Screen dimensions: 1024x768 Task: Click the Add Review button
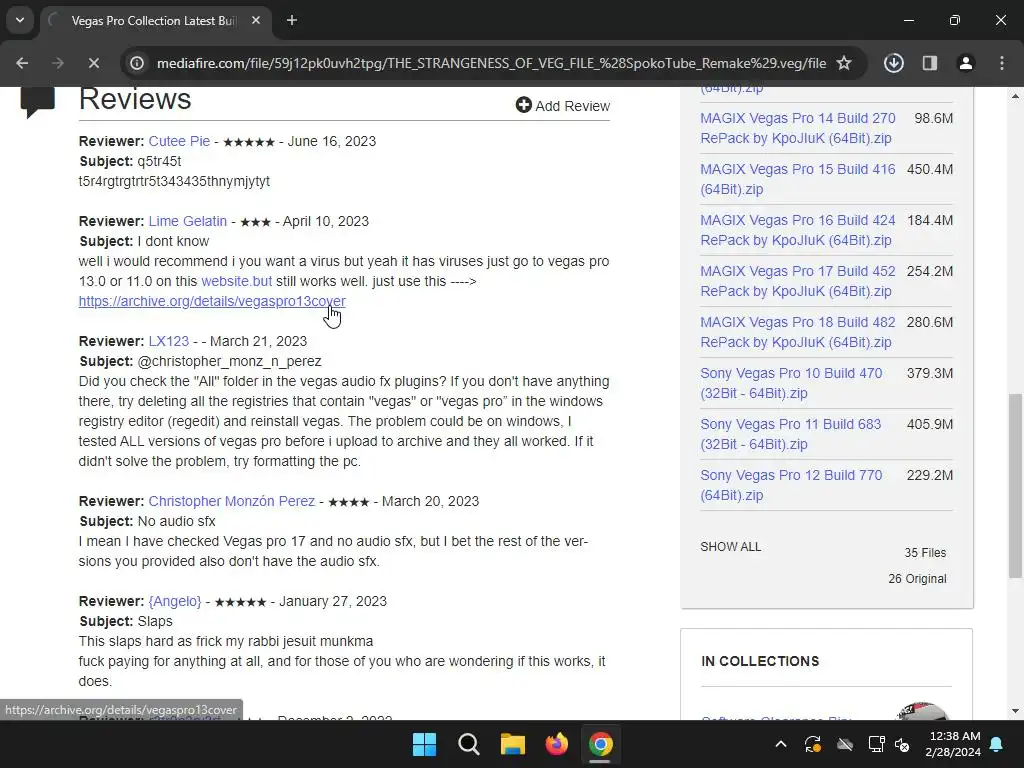[x=563, y=106]
